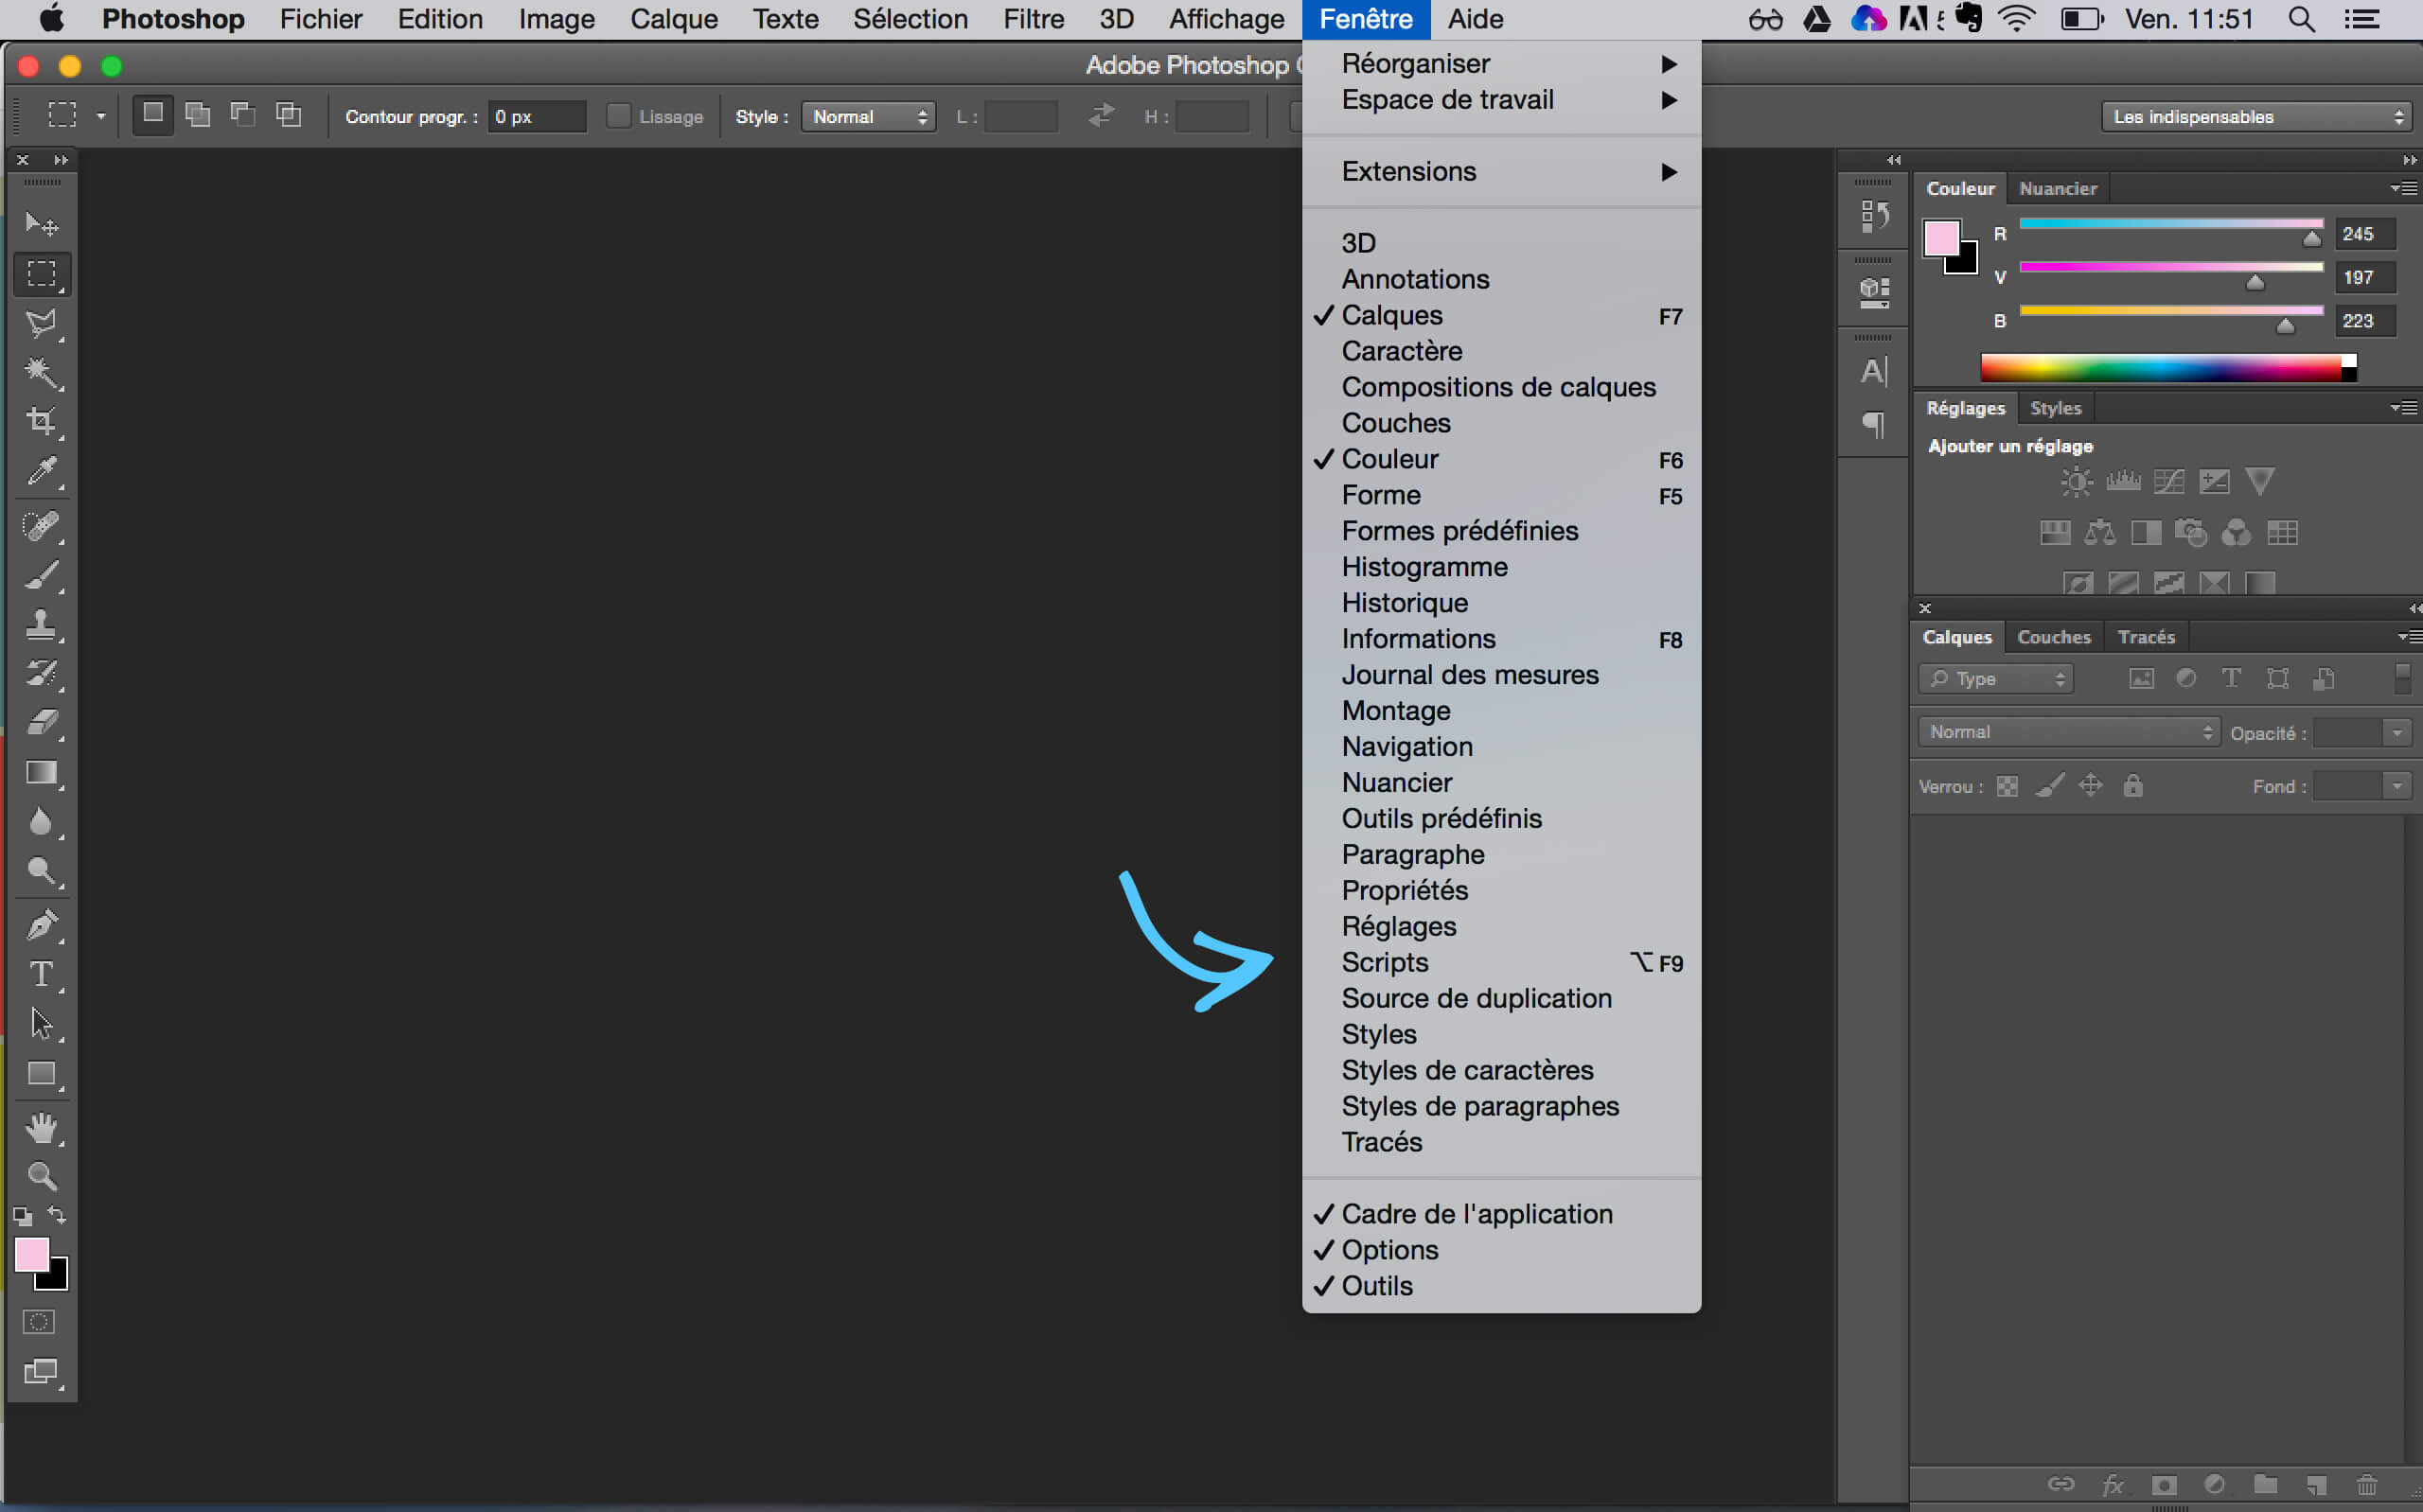The image size is (2423, 1512).
Task: Click Styles tab in right panel
Action: (x=2056, y=406)
